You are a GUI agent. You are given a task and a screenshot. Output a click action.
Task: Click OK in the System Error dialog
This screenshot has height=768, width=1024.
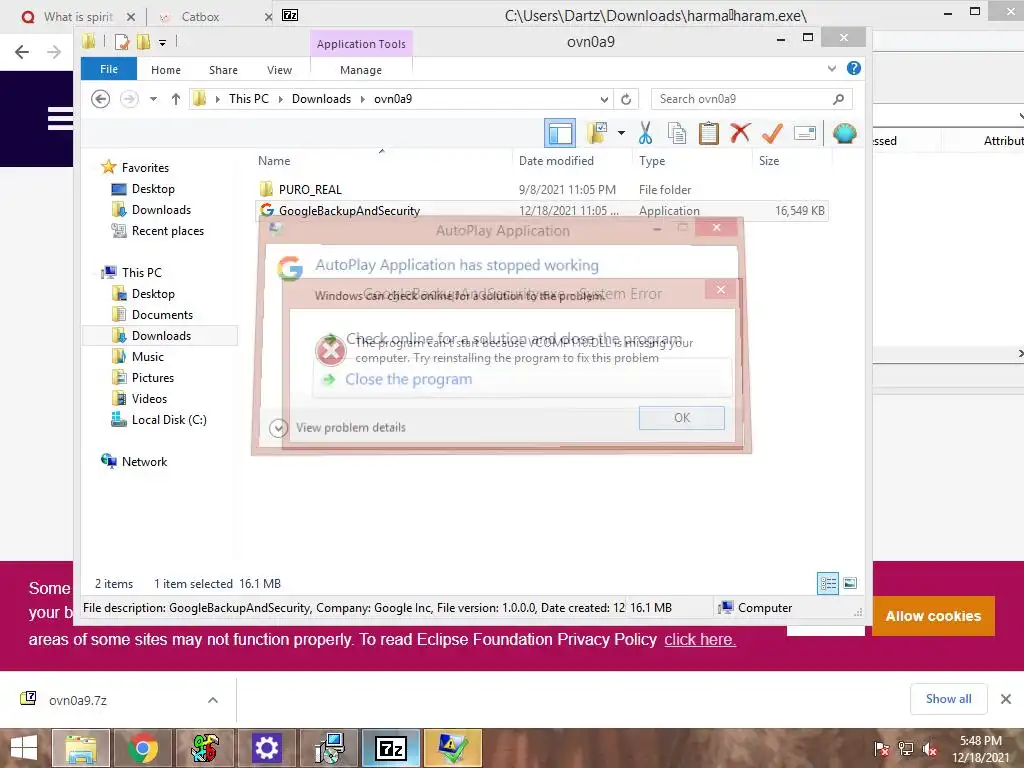tap(682, 418)
